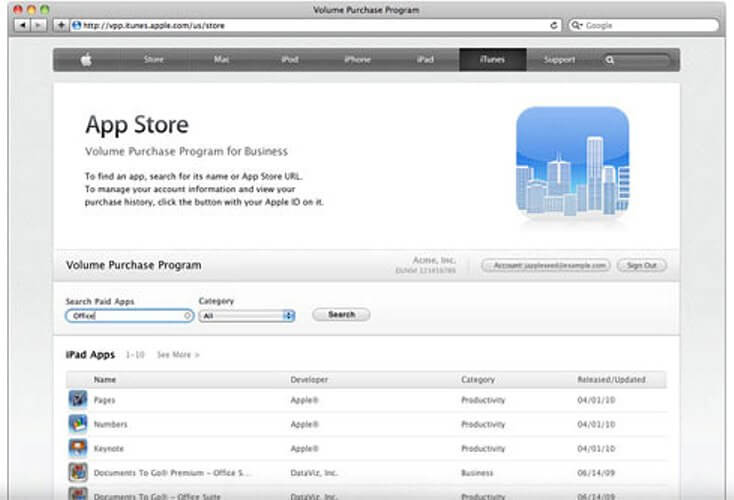Click the Account email button
734x500 pixels.
pos(546,265)
